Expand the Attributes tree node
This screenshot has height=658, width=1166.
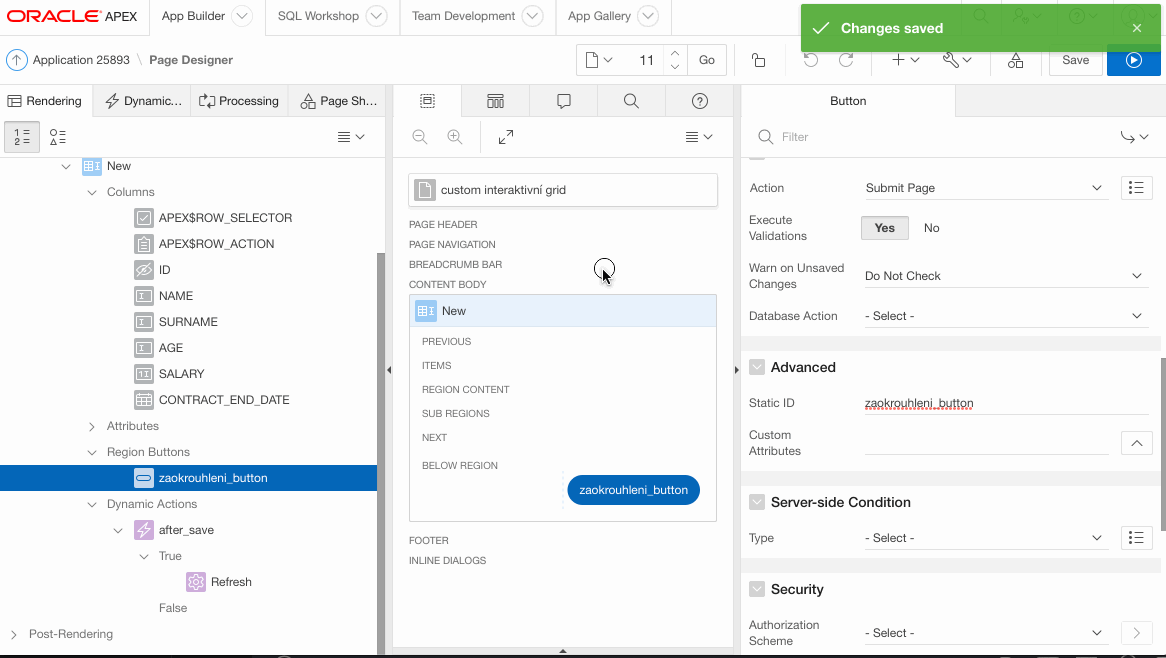pyautogui.click(x=92, y=426)
